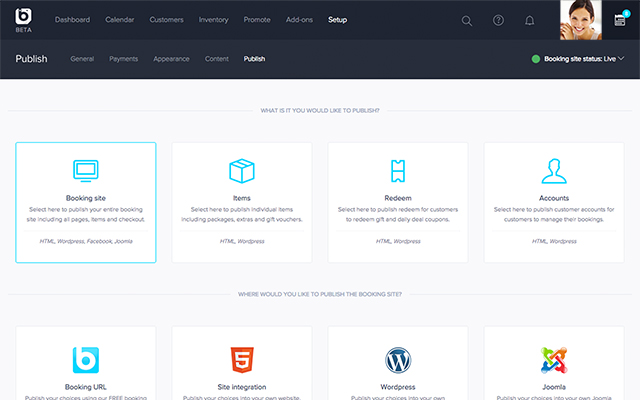Switch to the Payments tab
The height and width of the screenshot is (400, 640).
click(x=124, y=59)
